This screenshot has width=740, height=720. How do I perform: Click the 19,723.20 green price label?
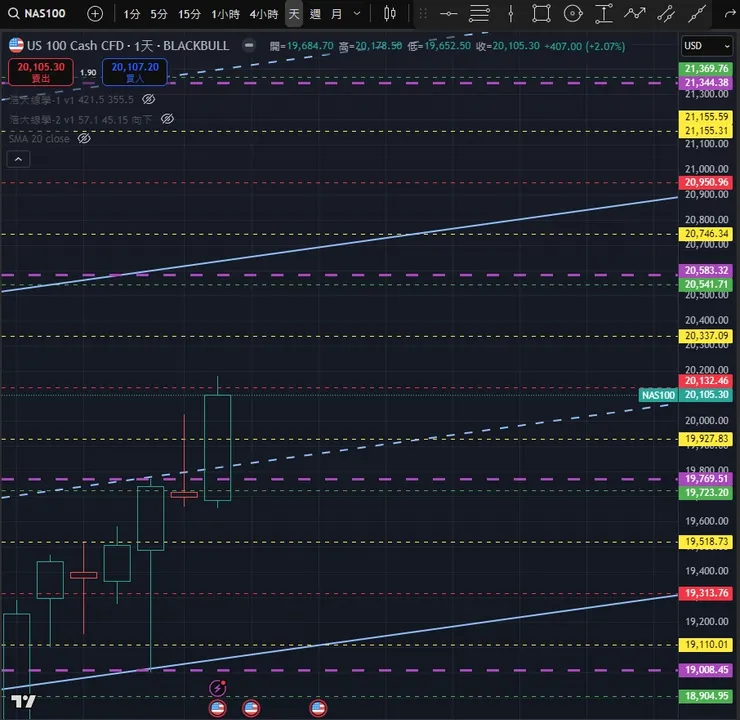click(x=706, y=493)
